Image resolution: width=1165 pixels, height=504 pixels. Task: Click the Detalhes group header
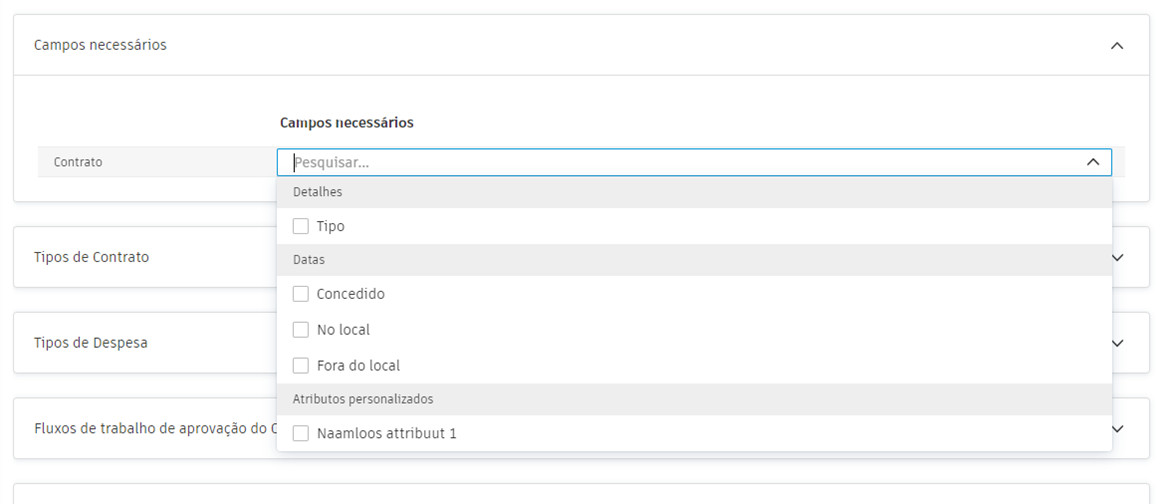(318, 192)
